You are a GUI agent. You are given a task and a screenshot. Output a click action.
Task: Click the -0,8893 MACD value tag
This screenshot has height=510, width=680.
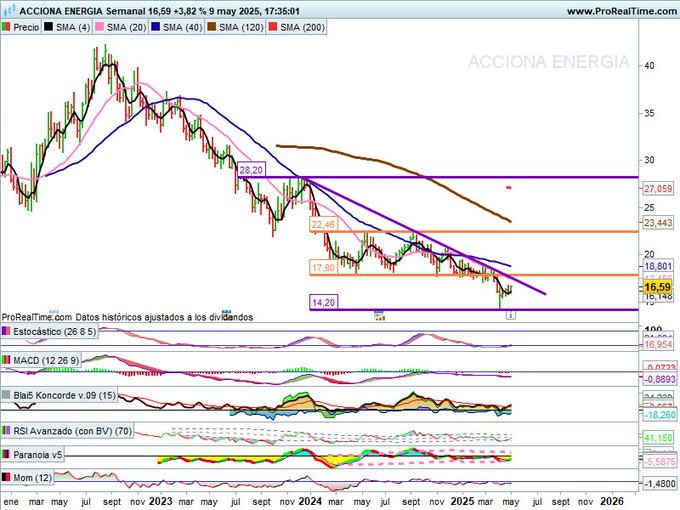click(659, 379)
